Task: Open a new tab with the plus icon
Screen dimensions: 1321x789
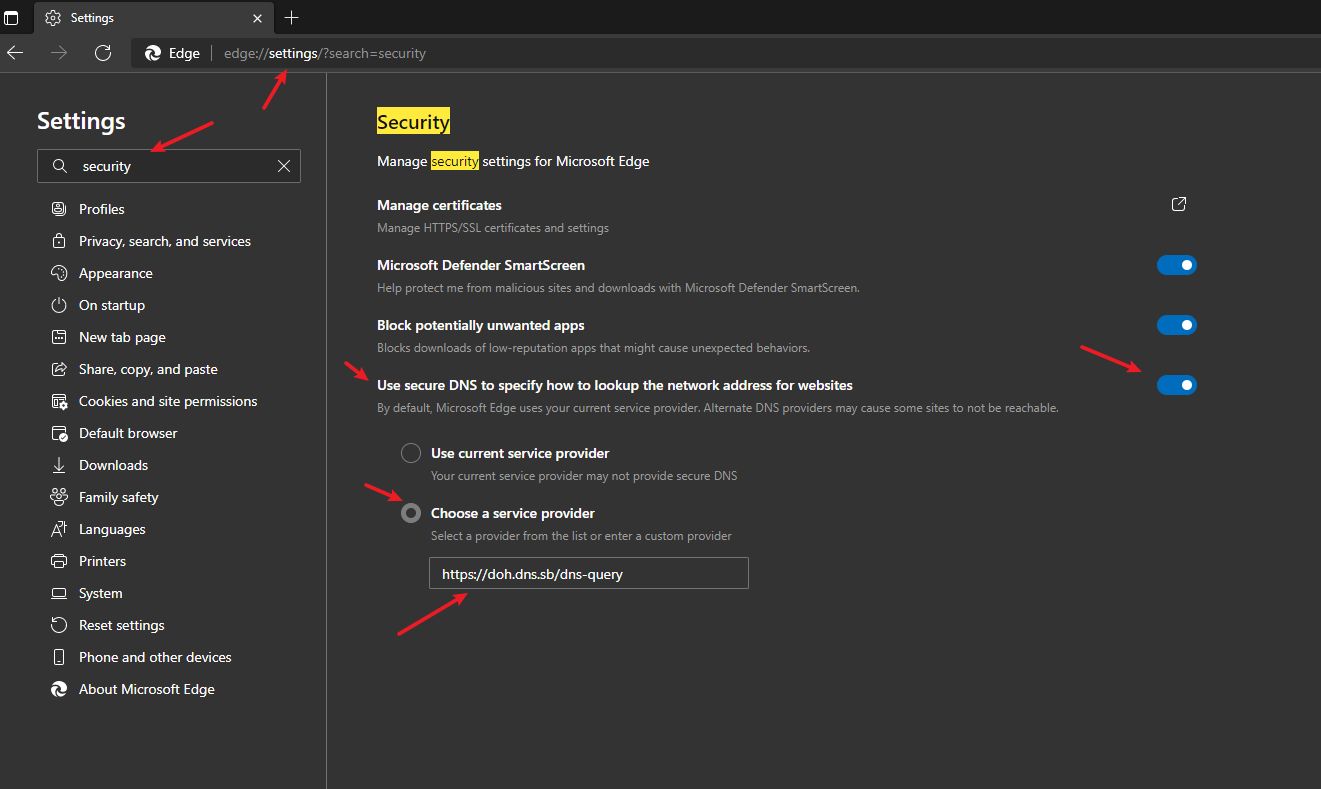Action: point(291,18)
